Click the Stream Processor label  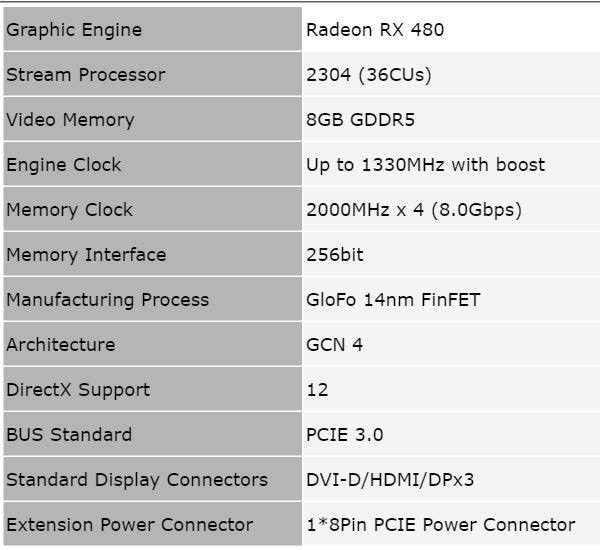click(x=86, y=75)
